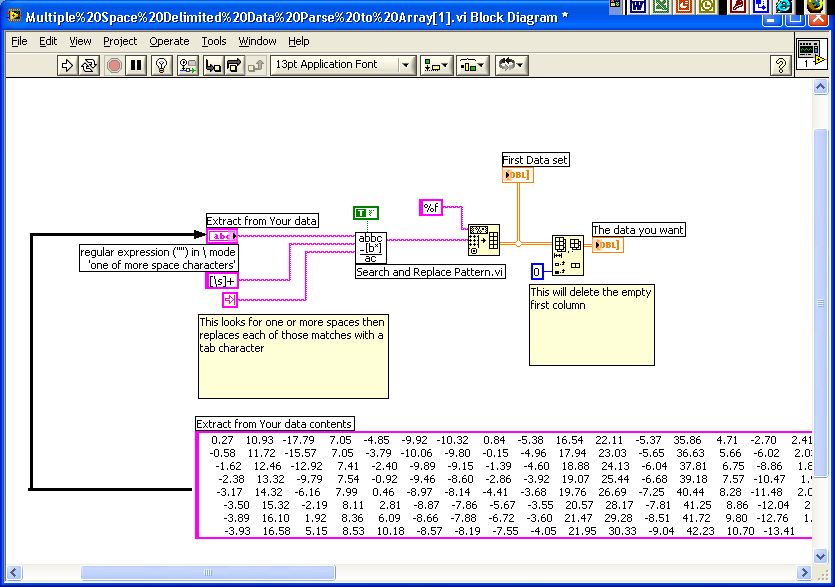835x587 pixels.
Task: Click the Run arrow button
Action: coord(68,65)
